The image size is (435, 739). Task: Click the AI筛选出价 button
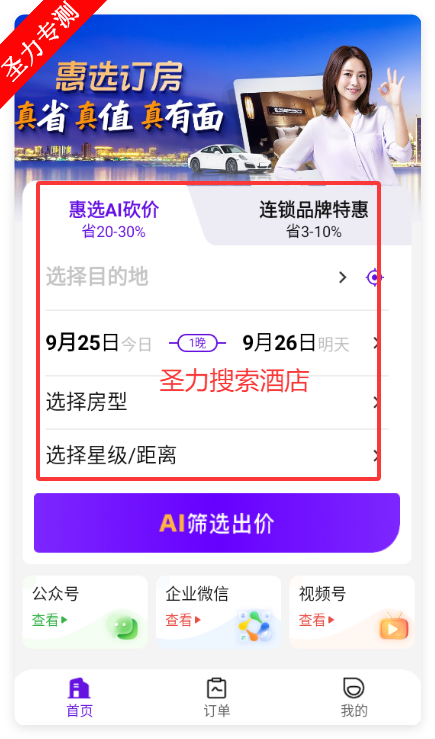click(217, 523)
